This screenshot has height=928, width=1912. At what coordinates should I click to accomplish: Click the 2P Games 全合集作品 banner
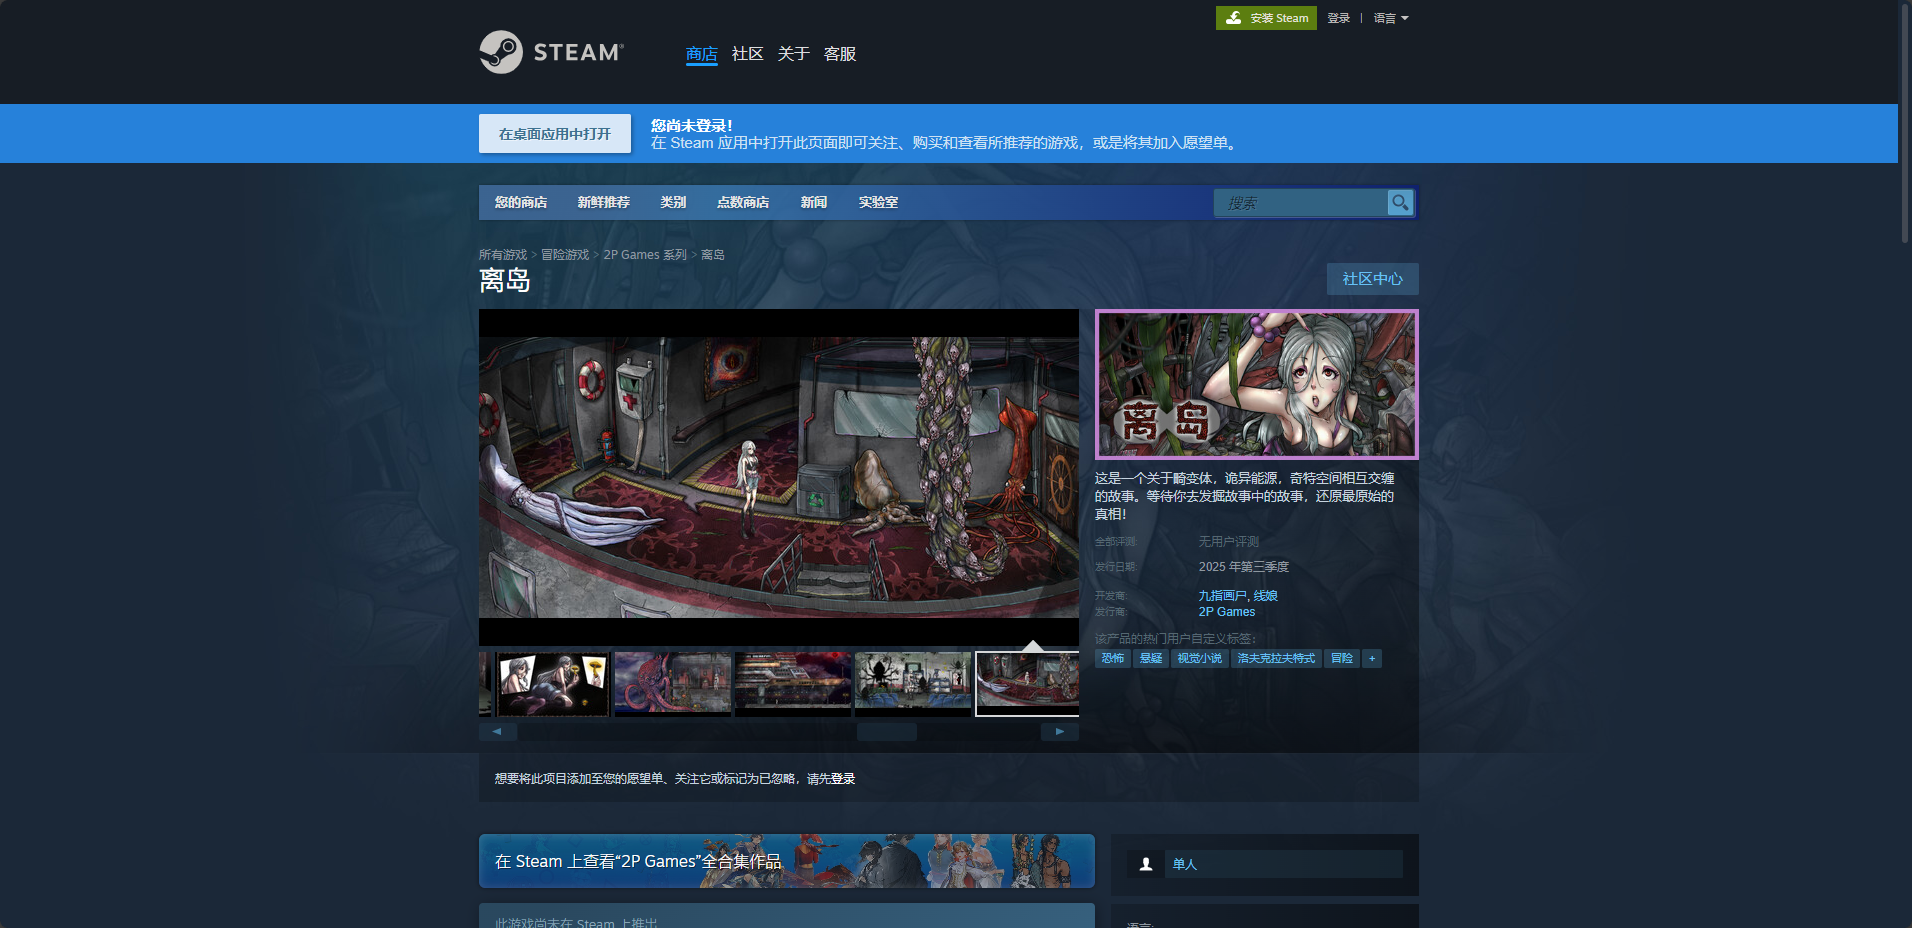coord(787,861)
